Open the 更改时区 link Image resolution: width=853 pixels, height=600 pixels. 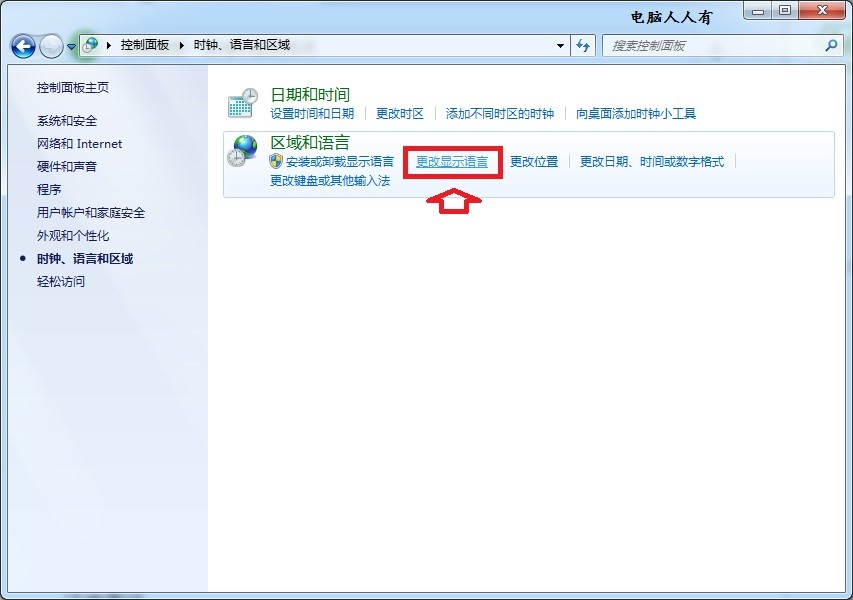point(400,114)
